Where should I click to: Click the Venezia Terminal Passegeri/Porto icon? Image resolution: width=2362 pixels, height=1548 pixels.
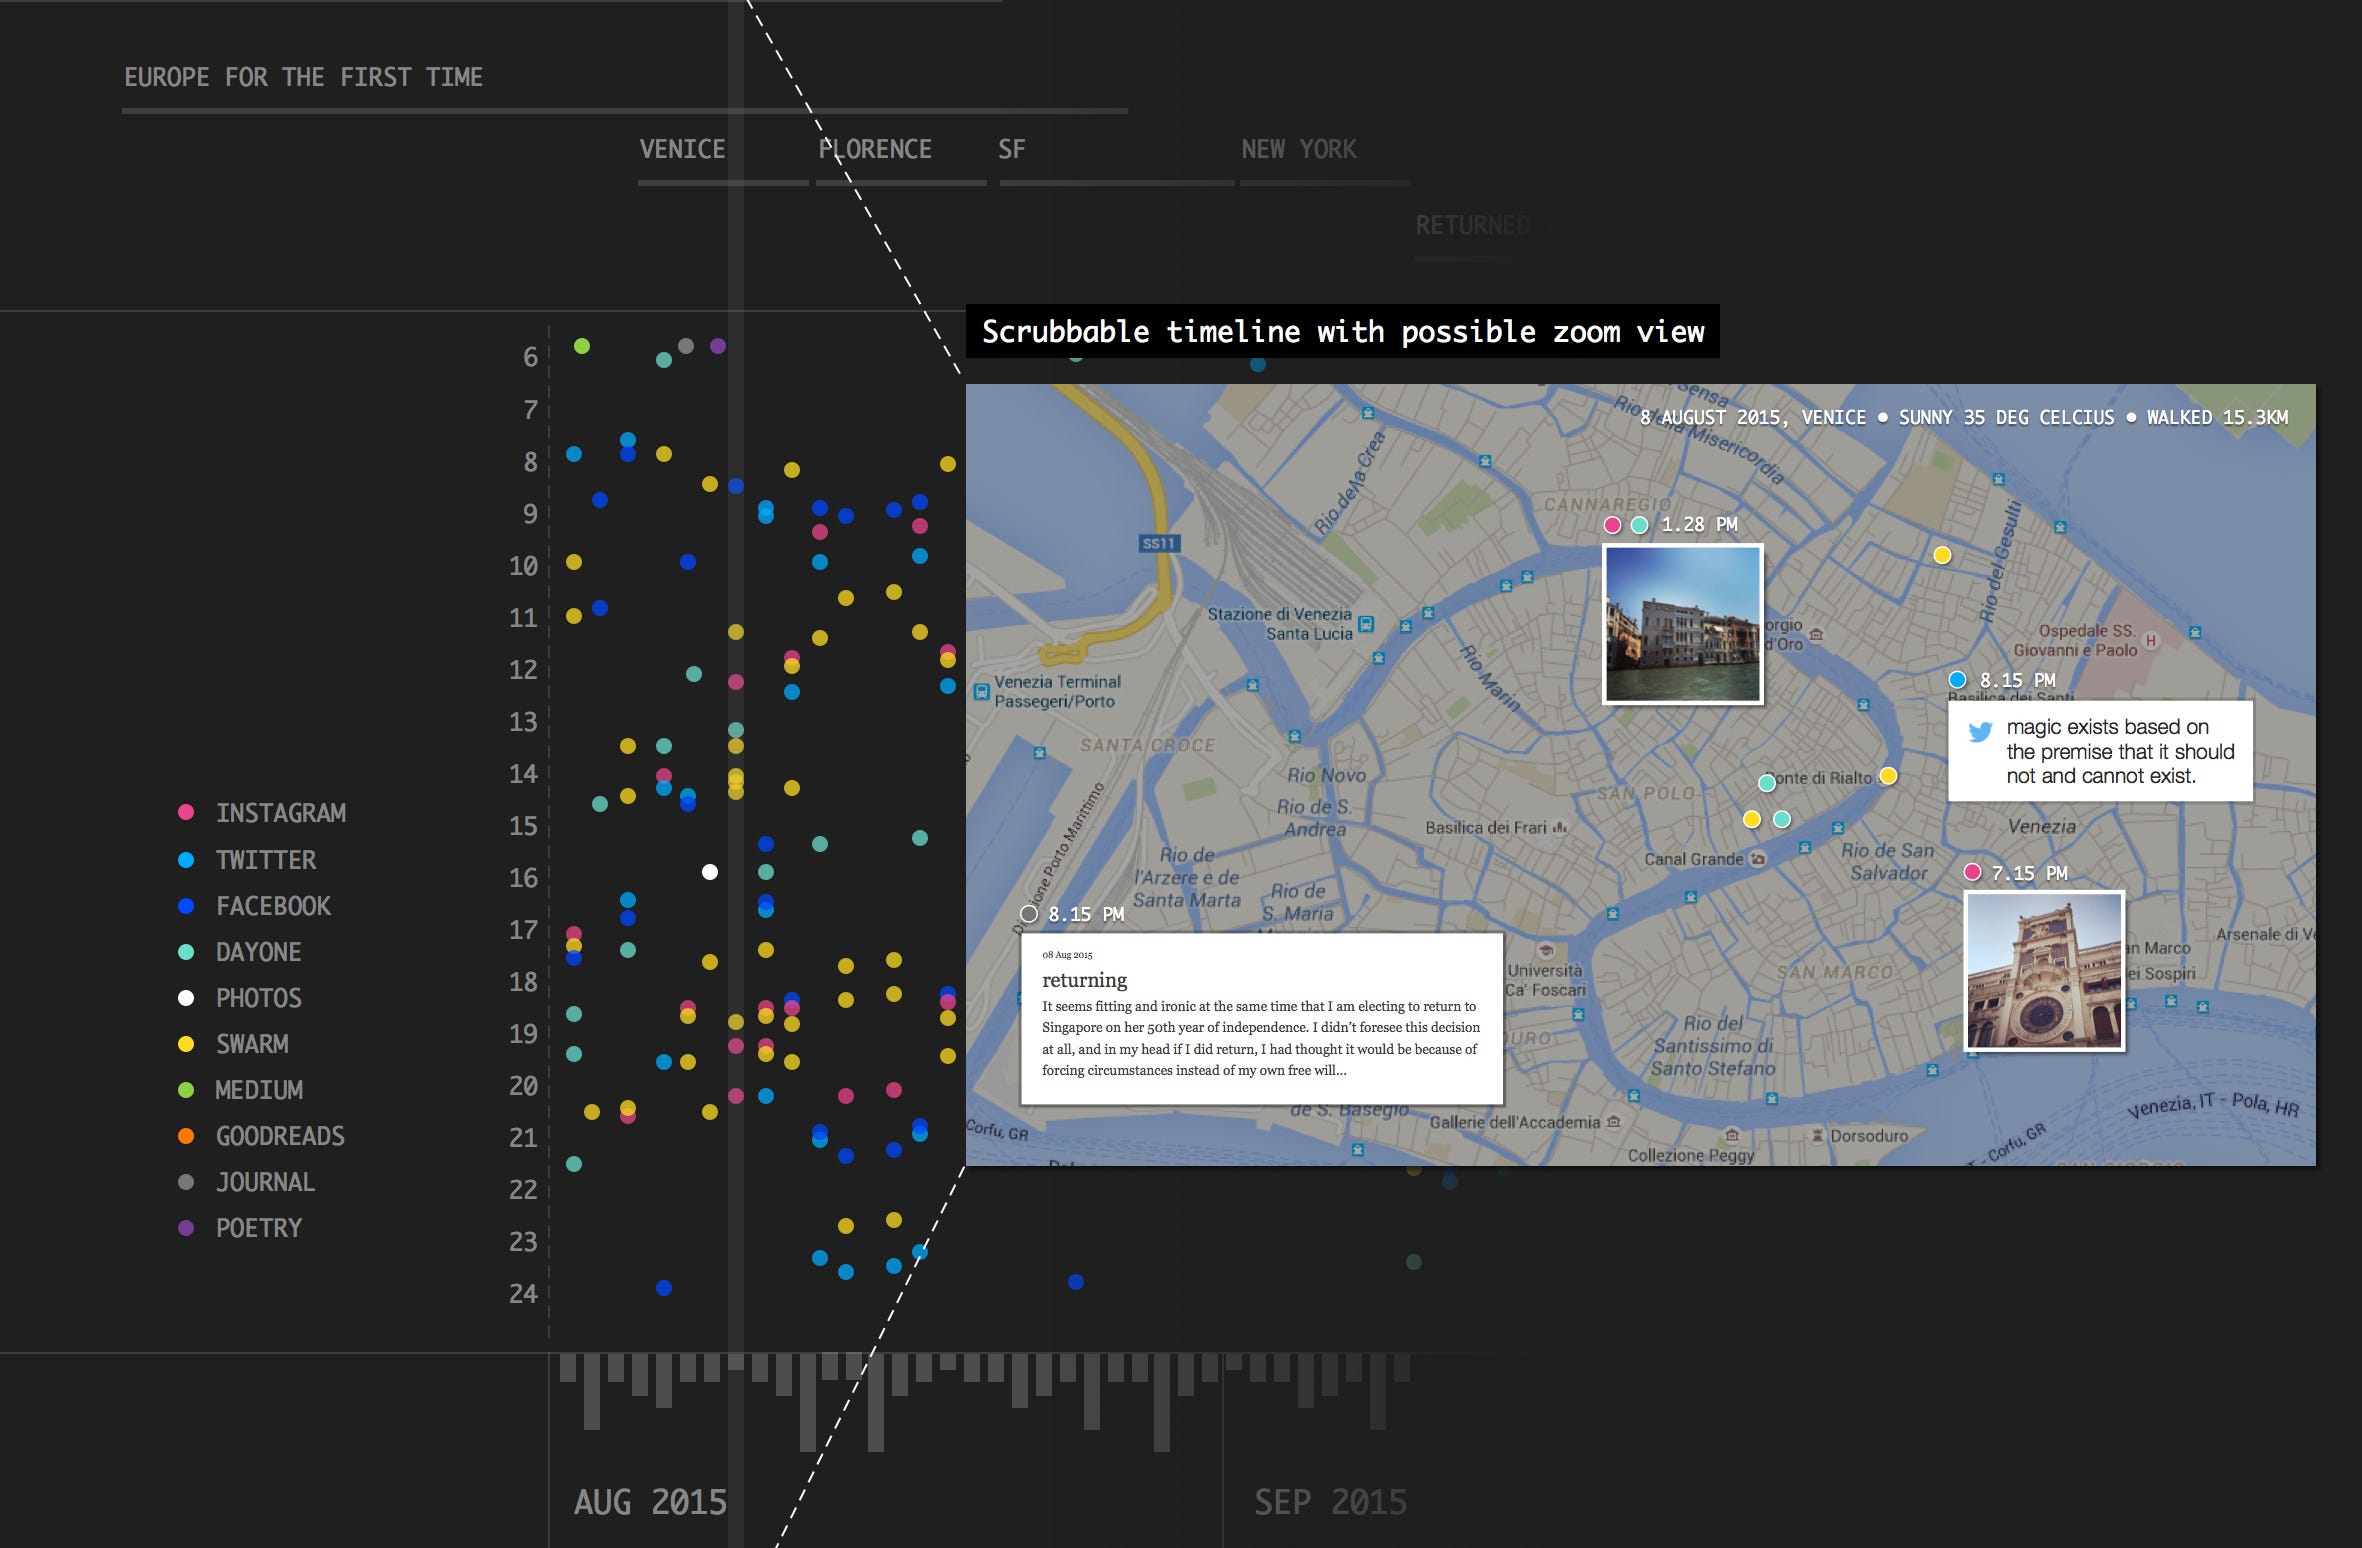coord(982,691)
